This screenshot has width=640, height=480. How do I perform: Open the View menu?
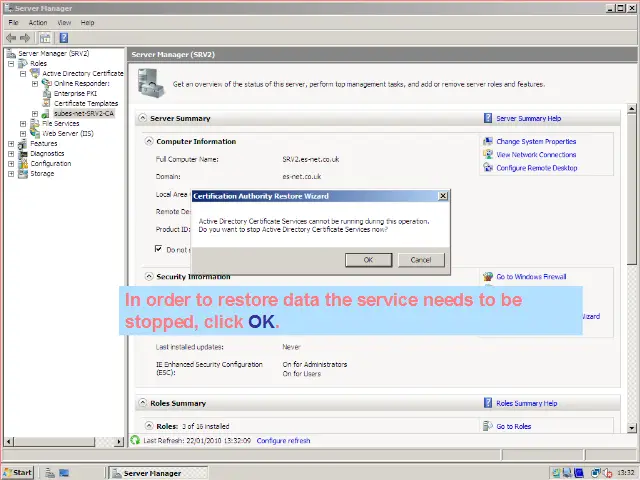64,22
